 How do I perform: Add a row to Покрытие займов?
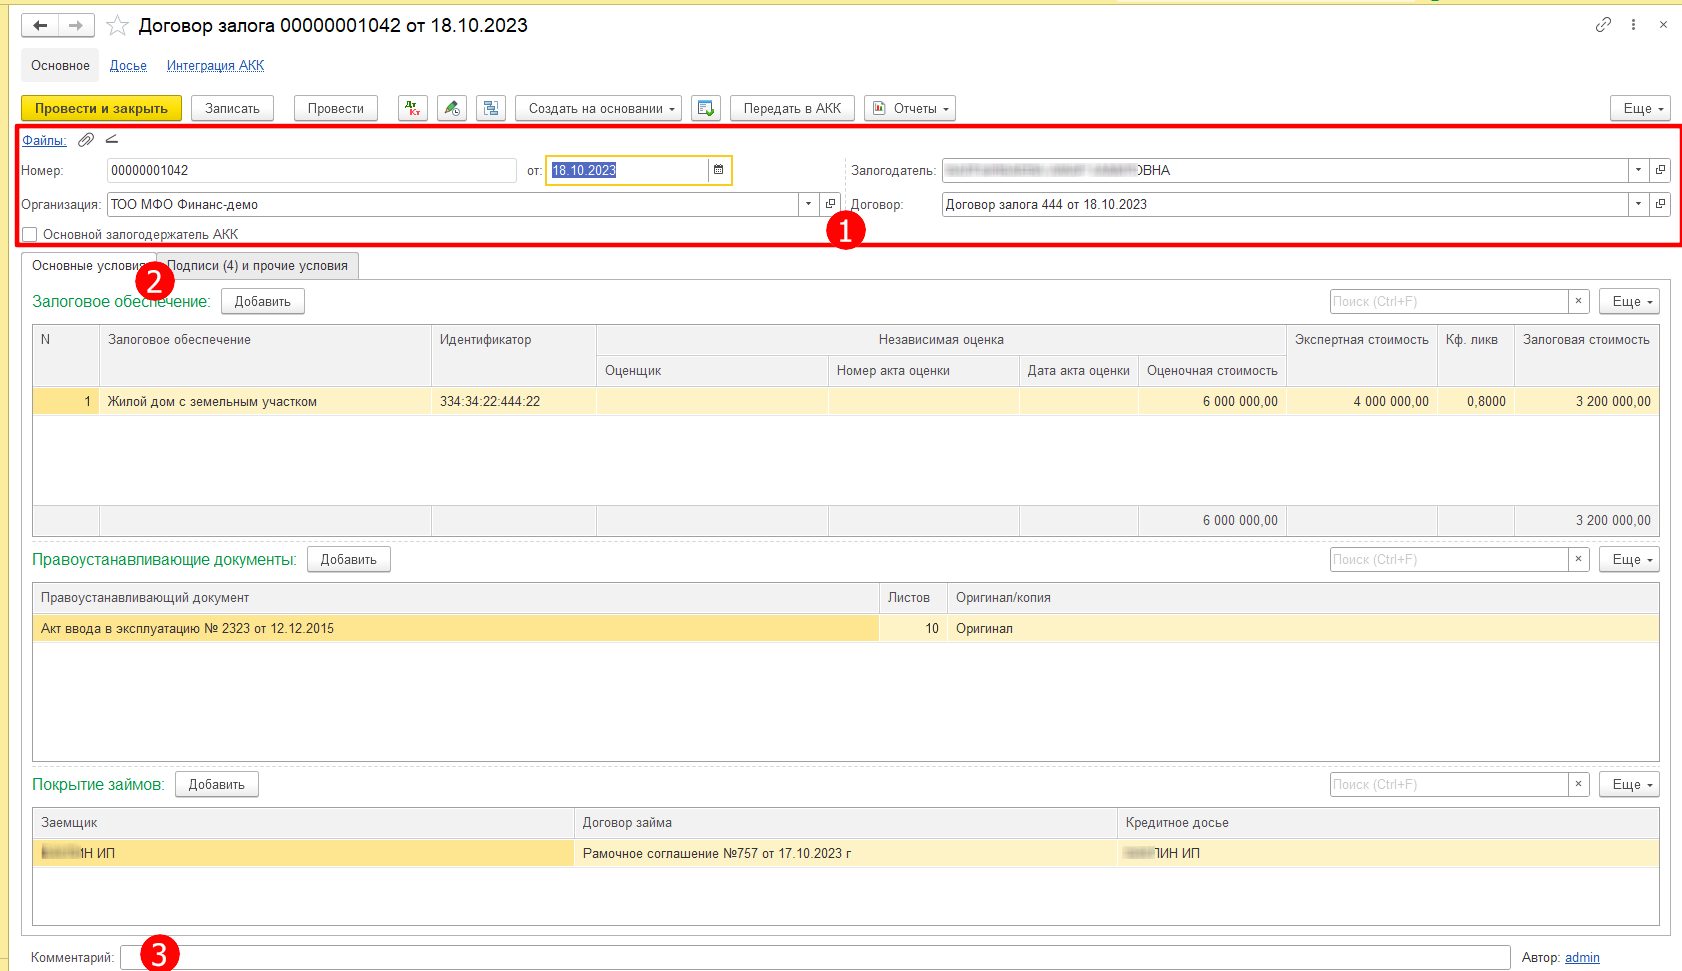point(217,784)
